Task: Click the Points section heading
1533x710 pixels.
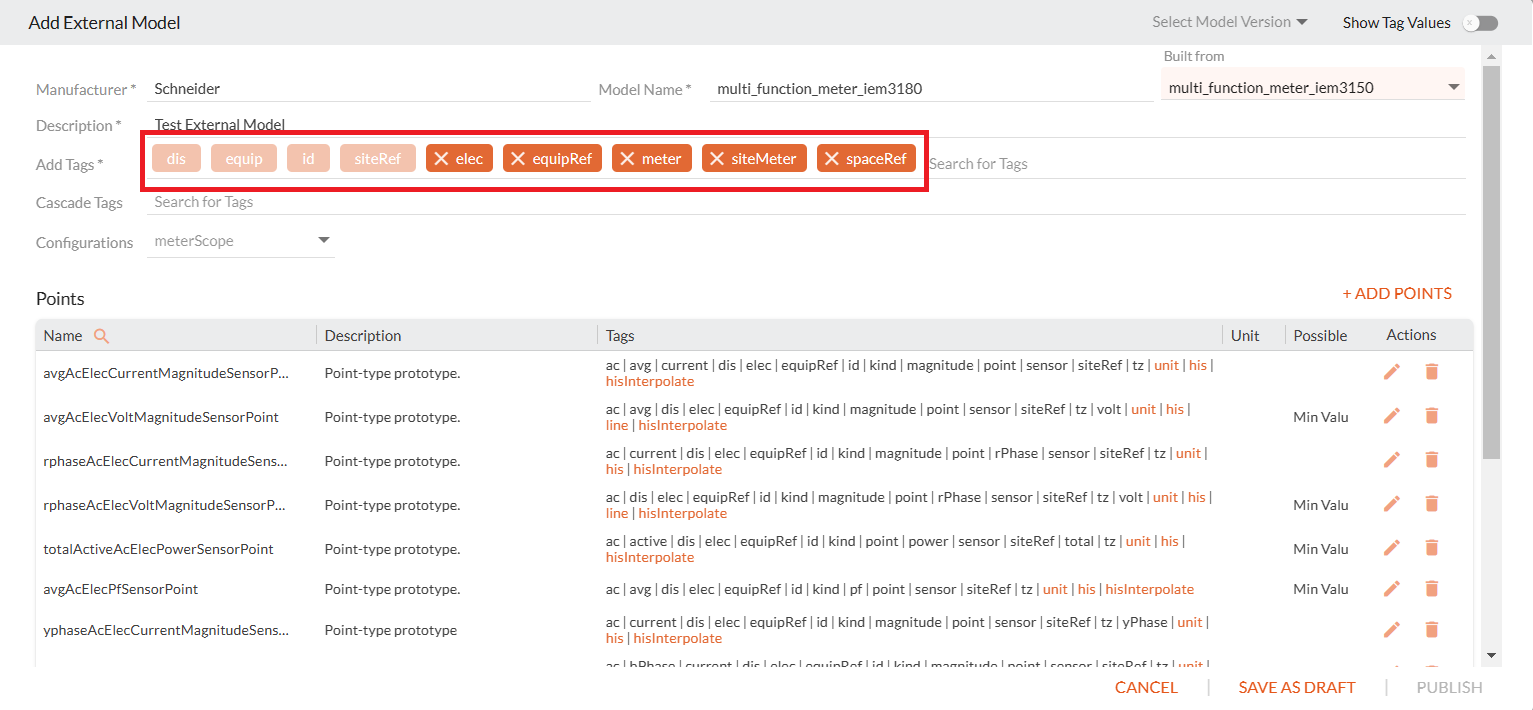Action: point(60,298)
